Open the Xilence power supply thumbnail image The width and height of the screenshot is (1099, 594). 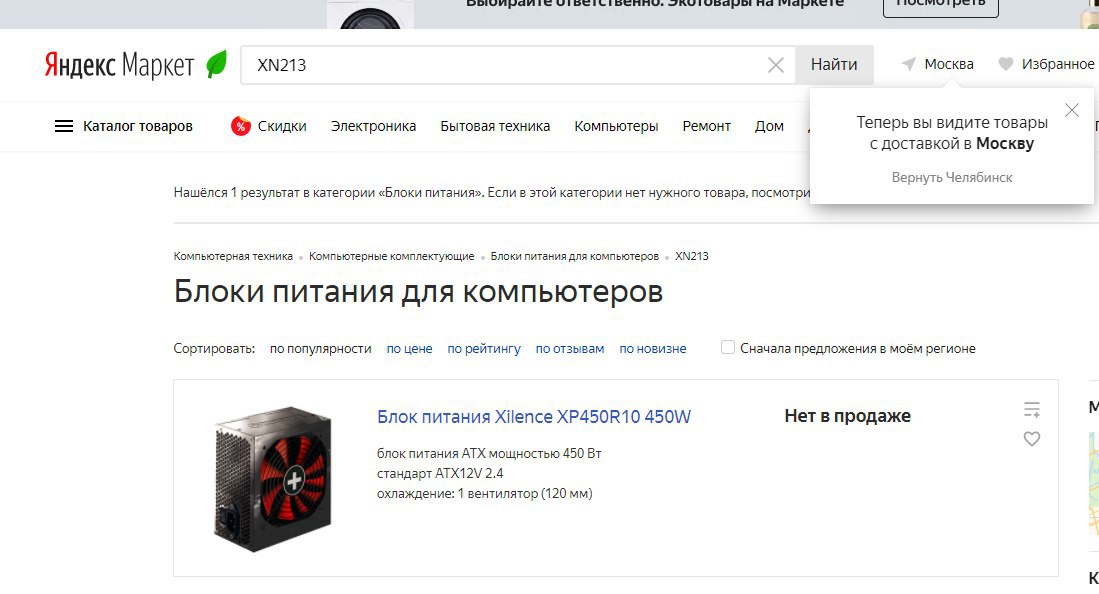[x=273, y=478]
